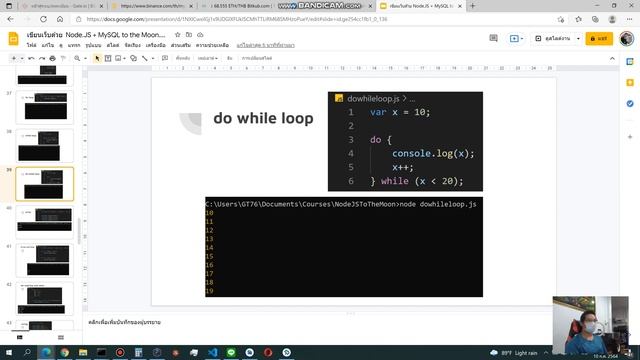Image resolution: width=640 pixels, height=360 pixels.
Task: Open a new browser tab
Action: click(x=472, y=6)
